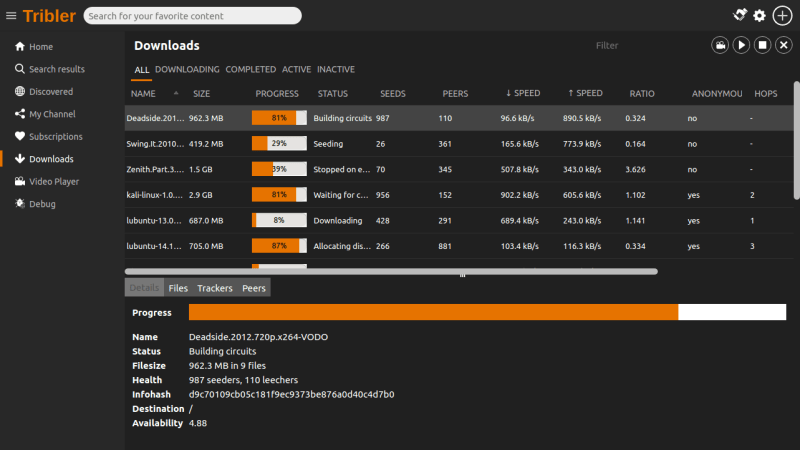Open the Files tab
This screenshot has height=450, width=800.
pos(178,288)
